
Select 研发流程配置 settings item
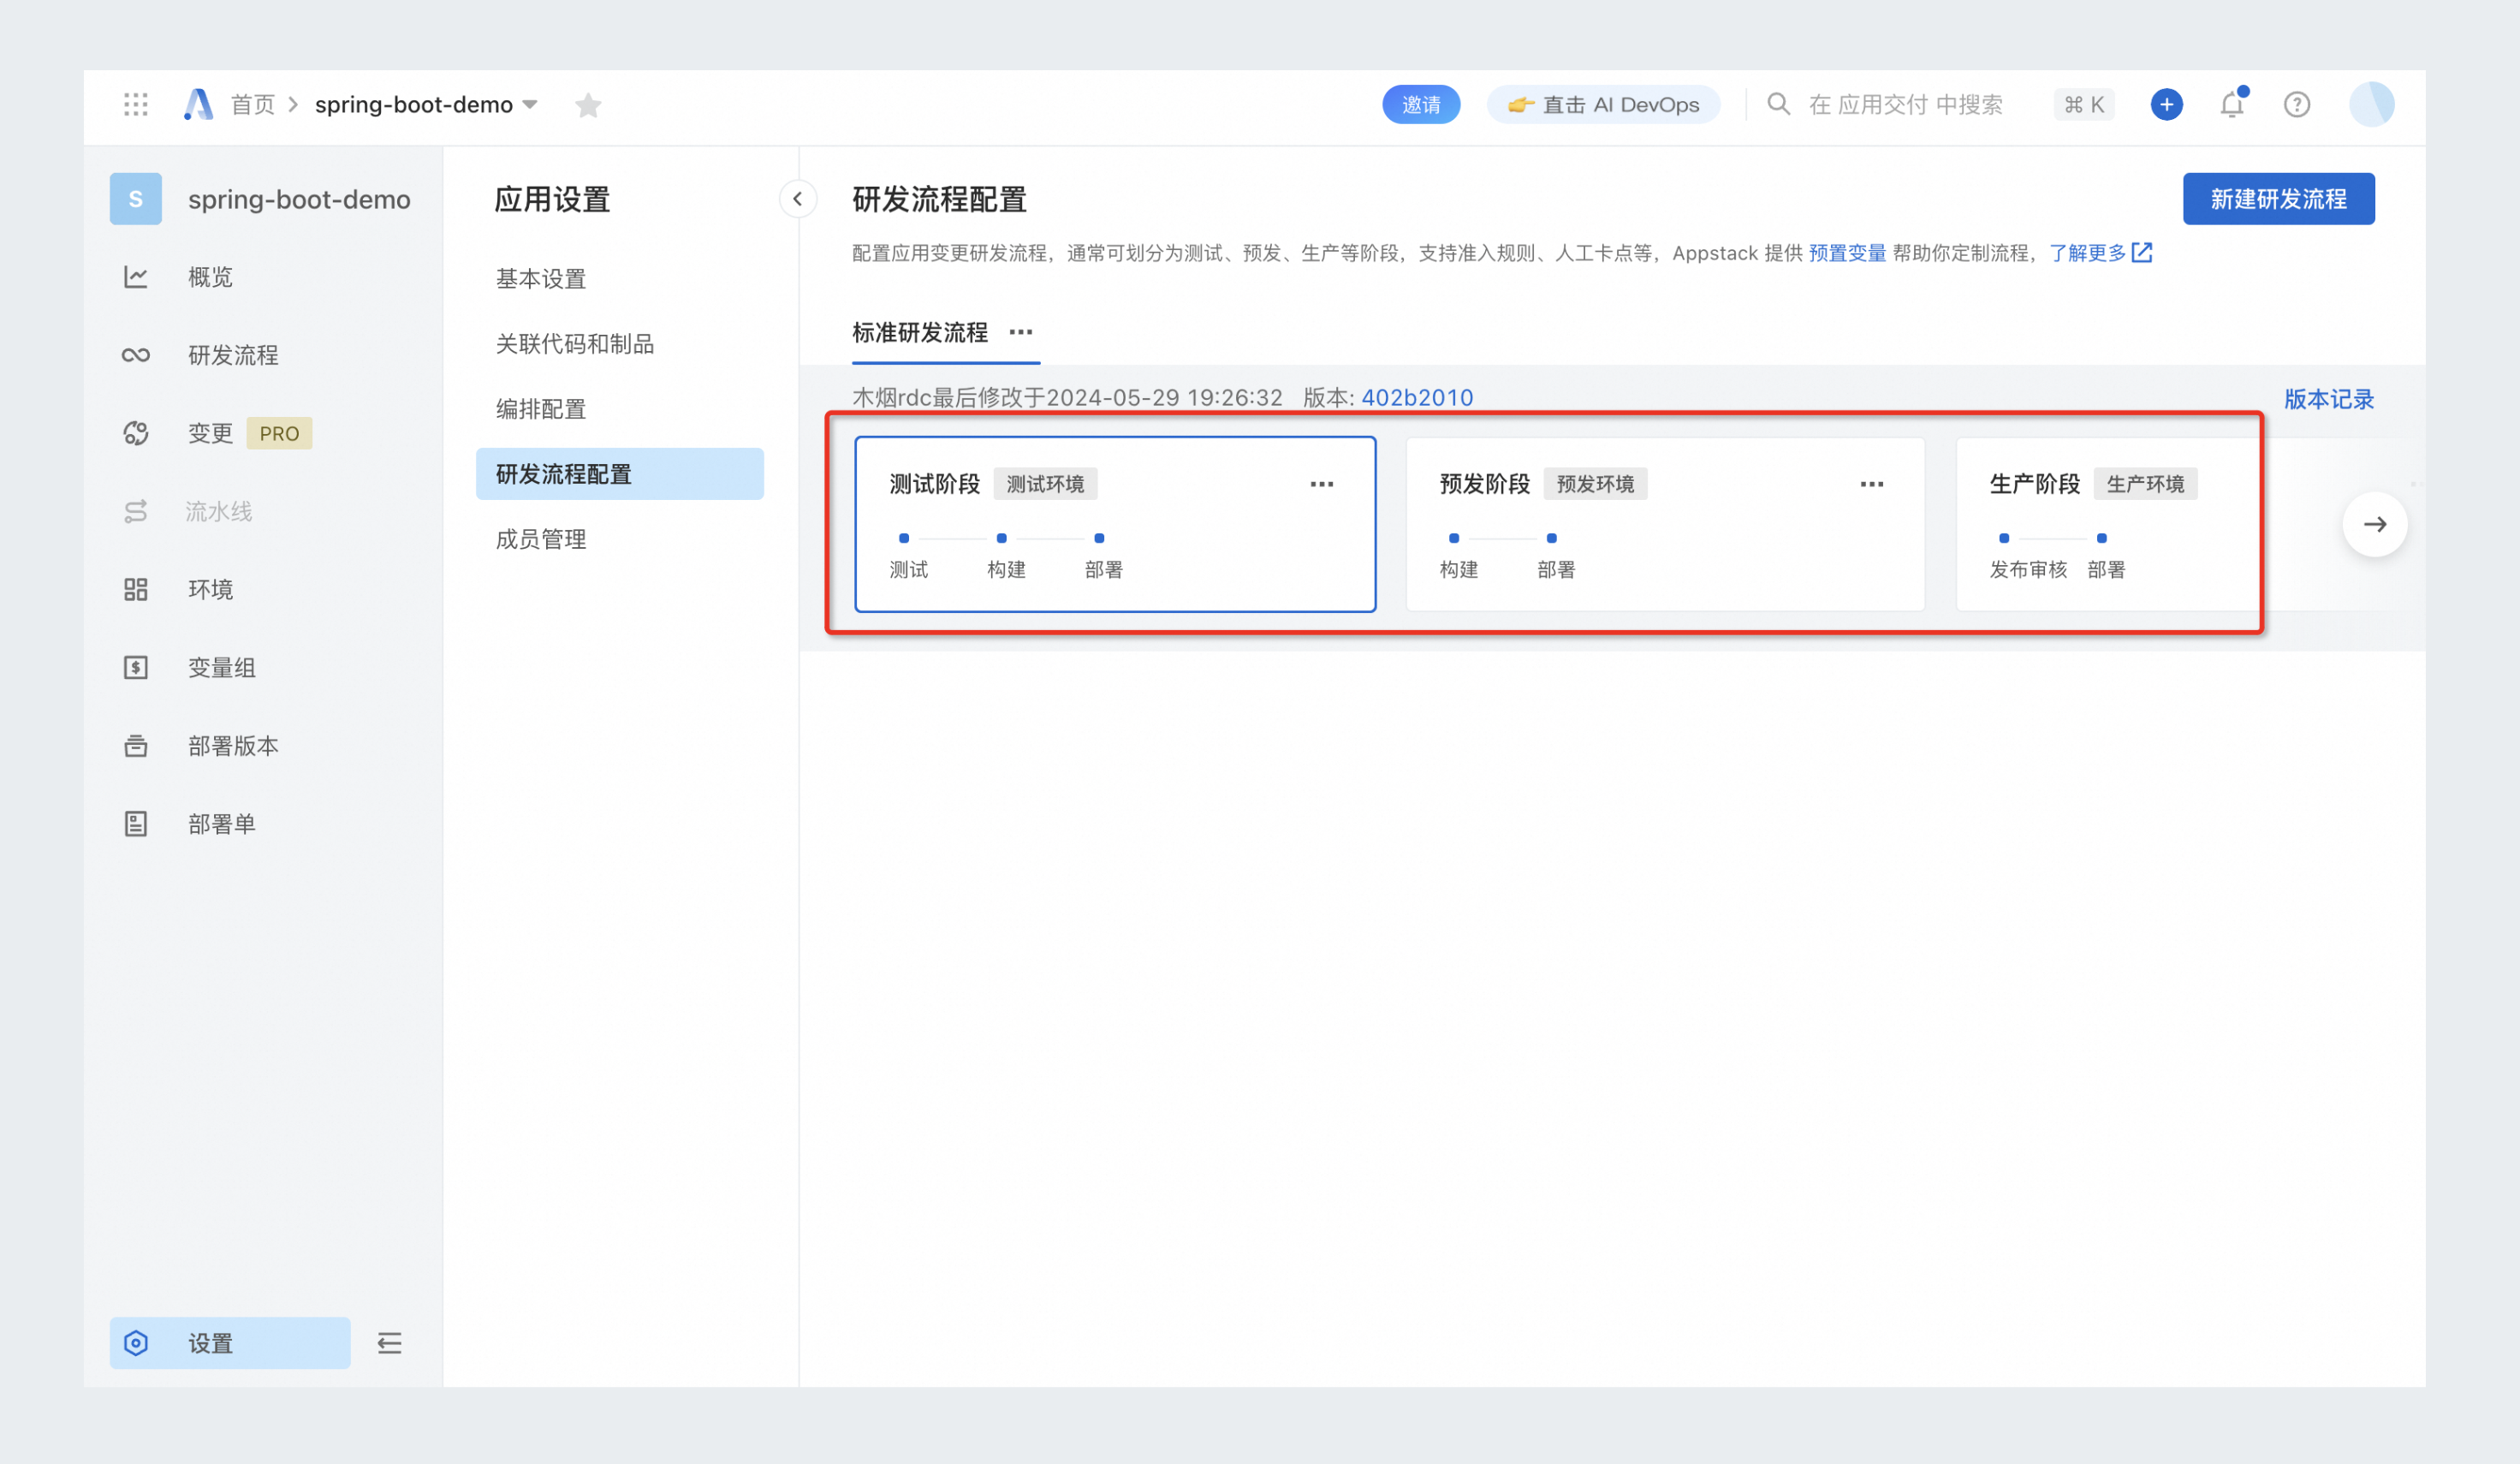[x=620, y=474]
